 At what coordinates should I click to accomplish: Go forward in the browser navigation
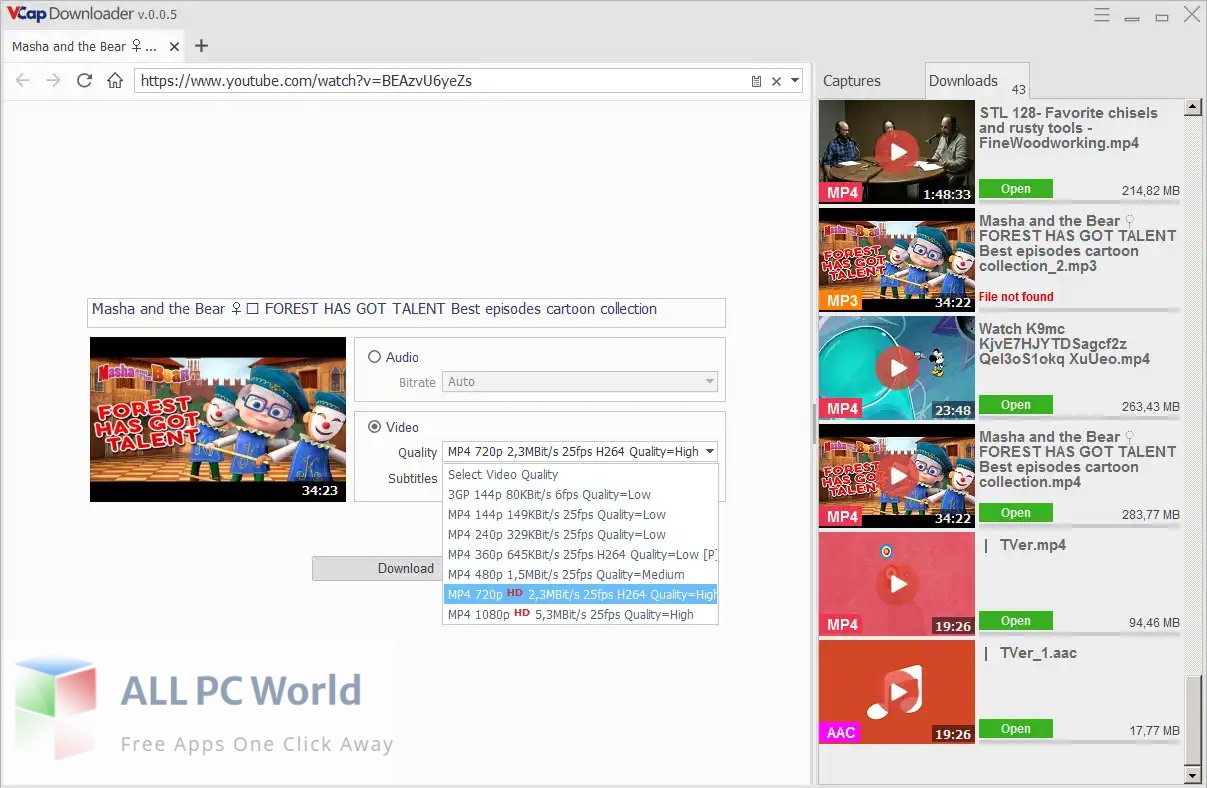54,80
